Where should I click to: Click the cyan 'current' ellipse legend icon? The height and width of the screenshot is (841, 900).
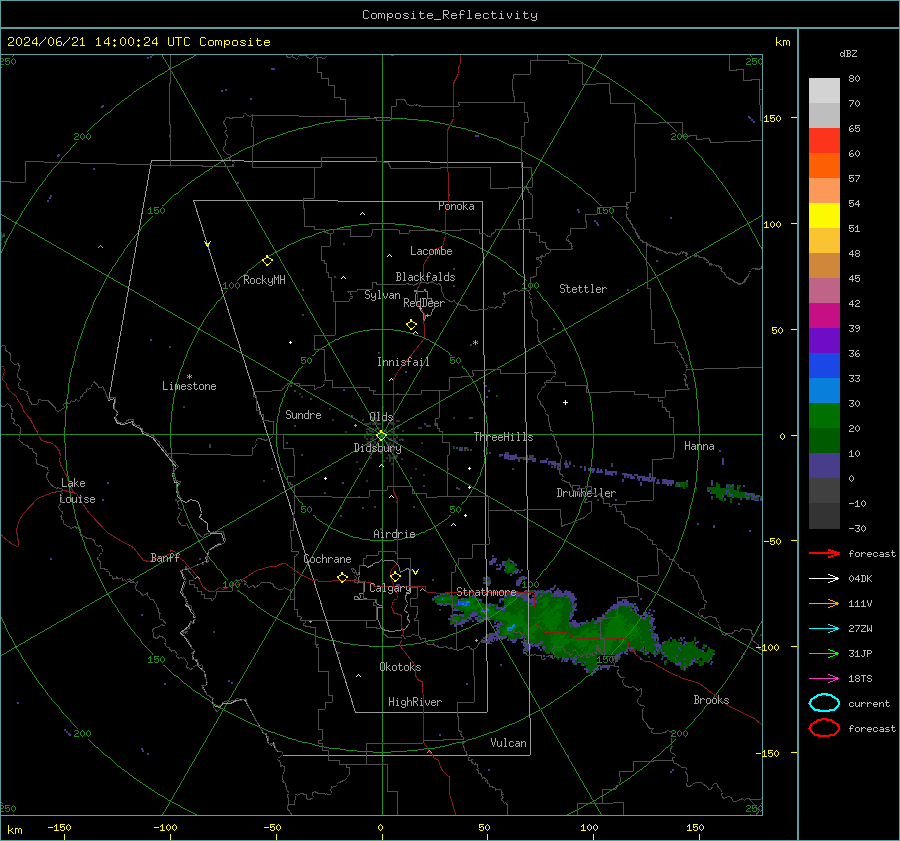824,703
